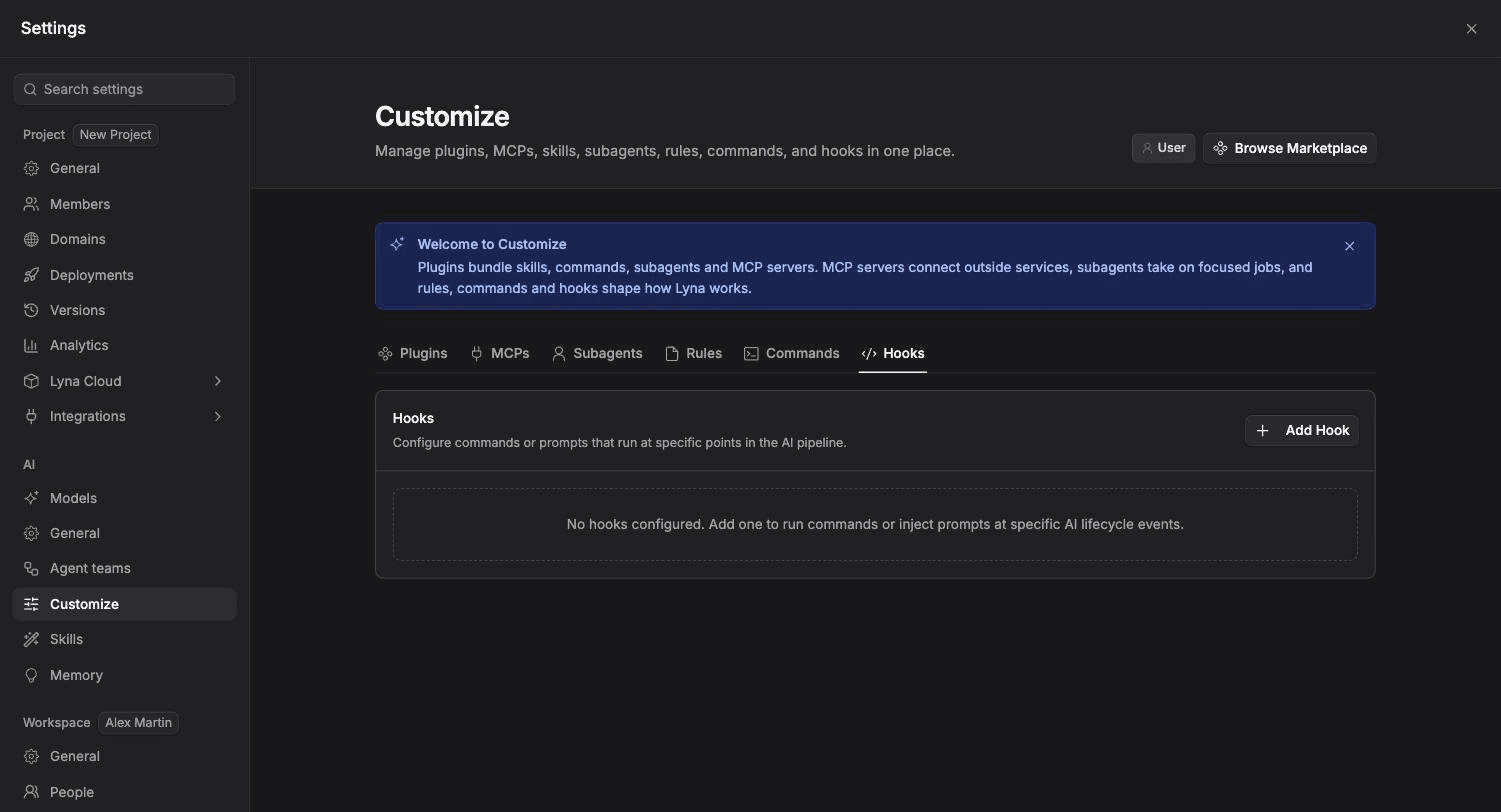Click the New Project badge
1501x812 pixels.
pyautogui.click(x=115, y=135)
